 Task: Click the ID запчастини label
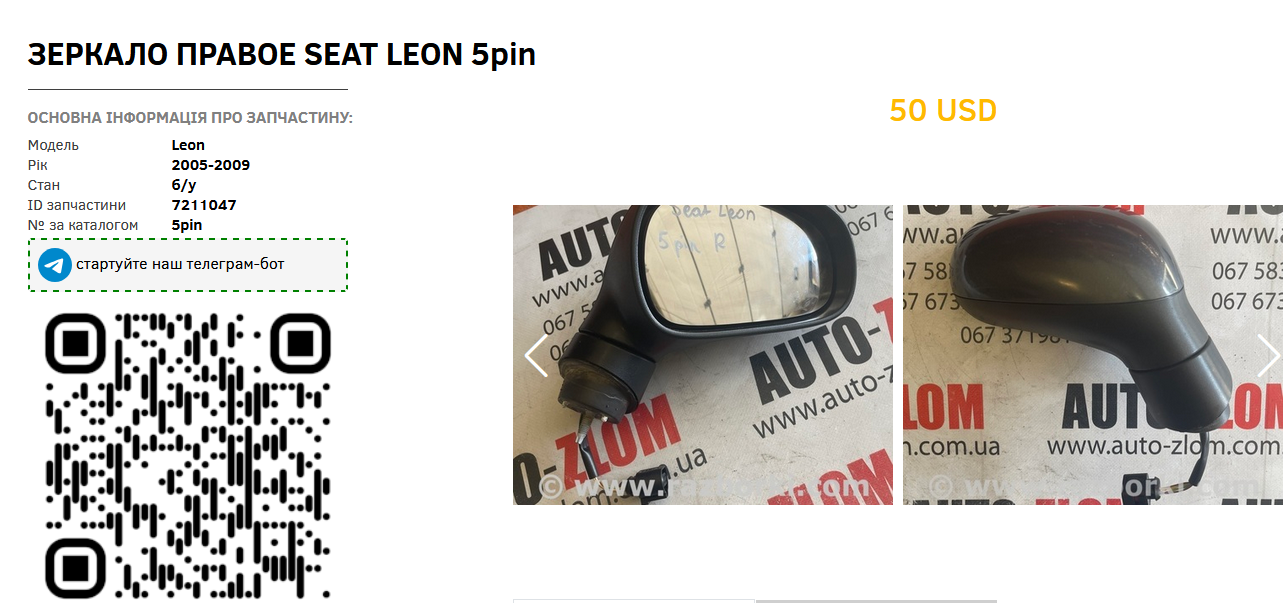pyautogui.click(x=77, y=205)
